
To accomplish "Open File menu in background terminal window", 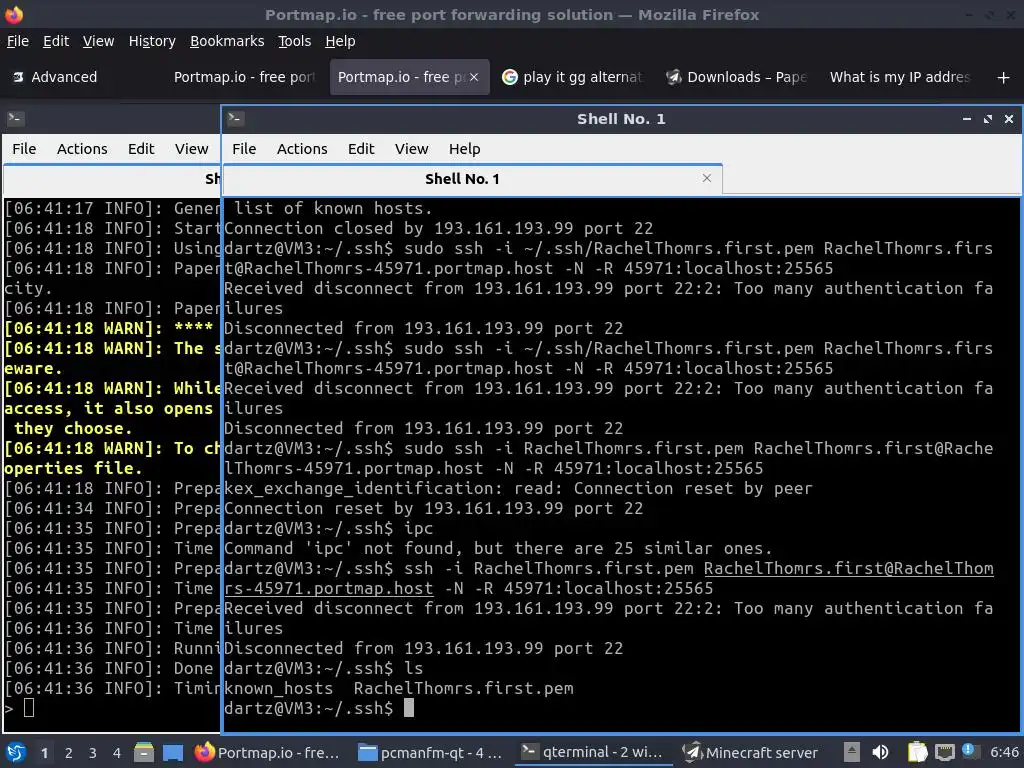I will (24, 149).
